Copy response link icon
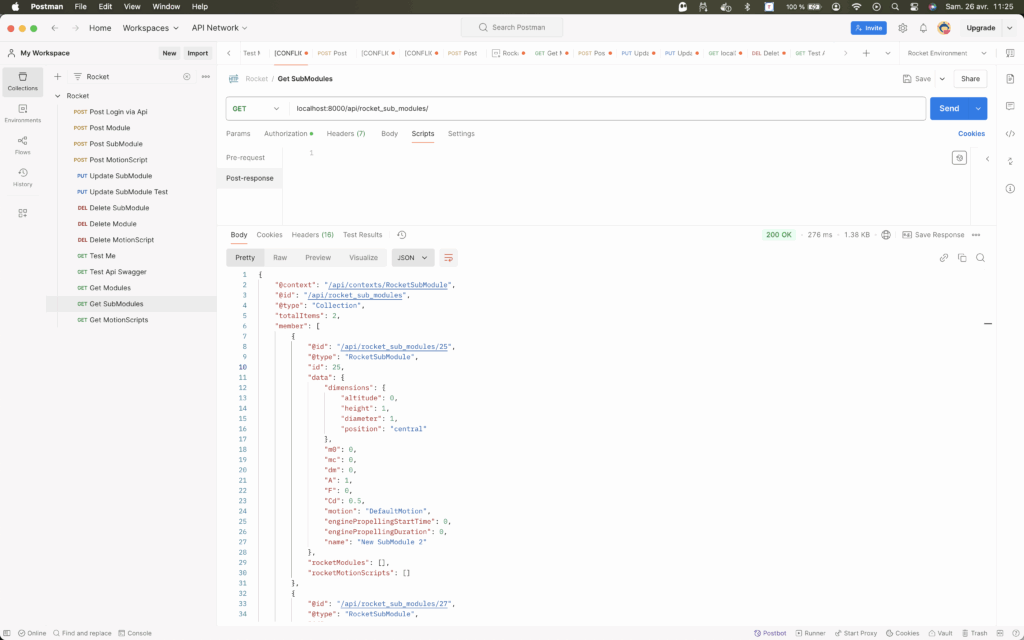The image size is (1024, 640). tap(944, 258)
